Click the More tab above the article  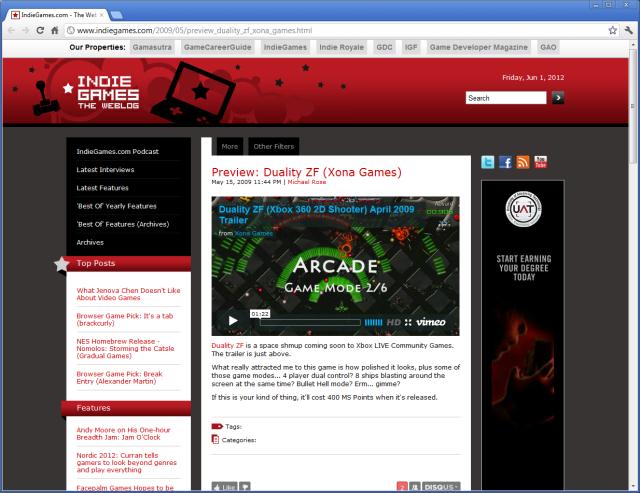point(229,146)
